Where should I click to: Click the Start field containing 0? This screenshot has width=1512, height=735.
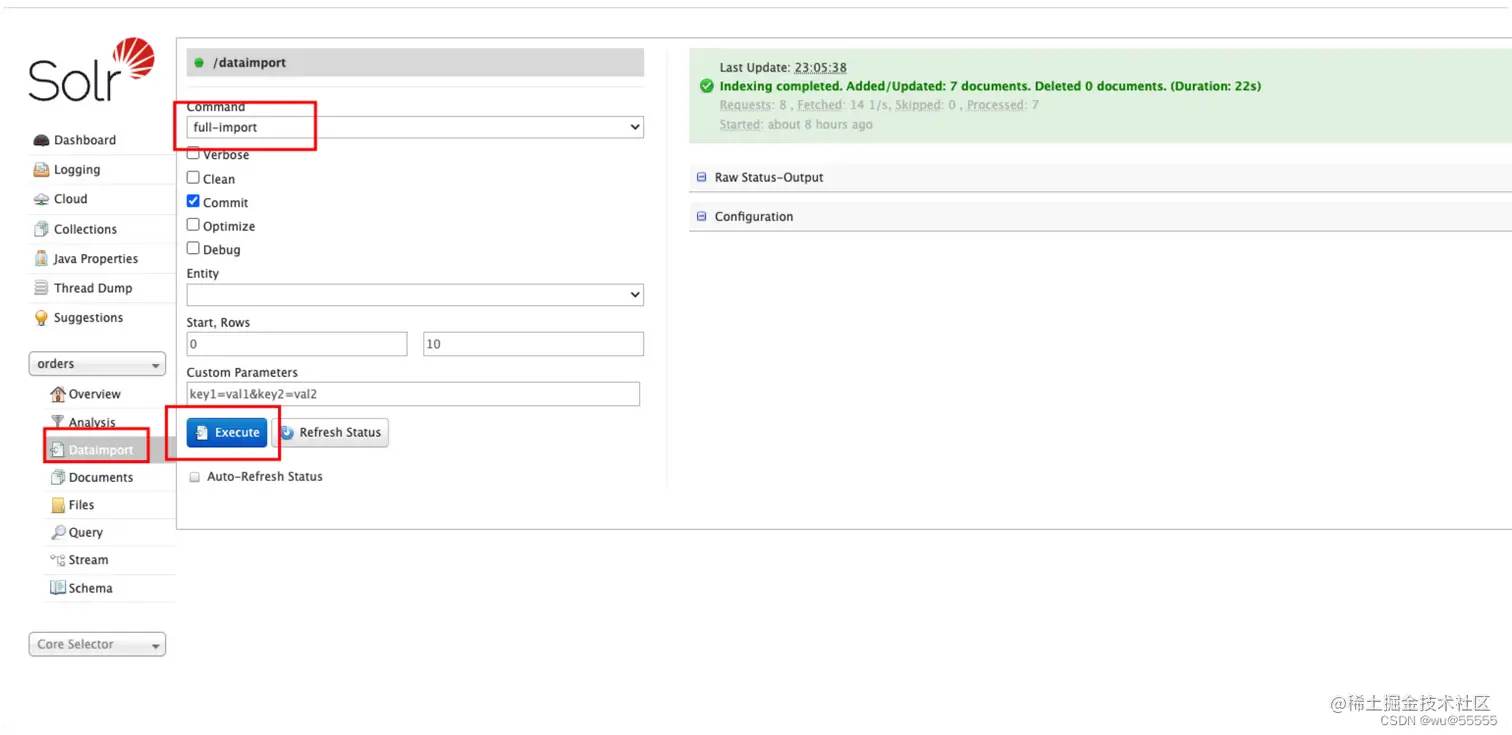(x=297, y=344)
